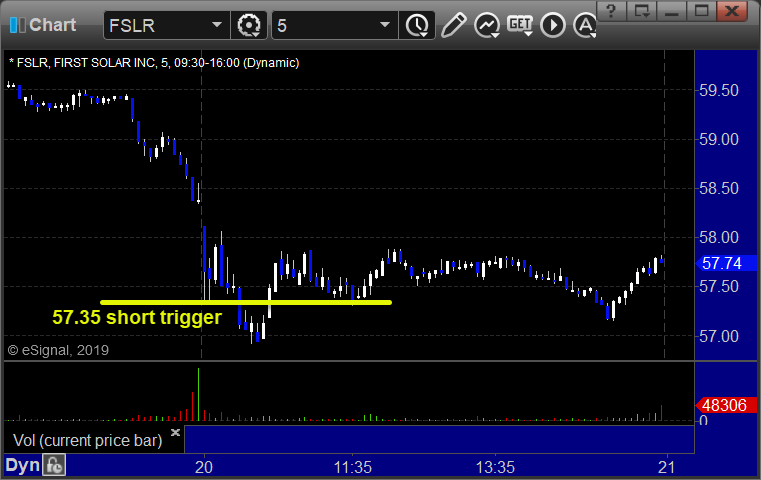Open the help question mark button
The width and height of the screenshot is (761, 480).
(x=611, y=11)
